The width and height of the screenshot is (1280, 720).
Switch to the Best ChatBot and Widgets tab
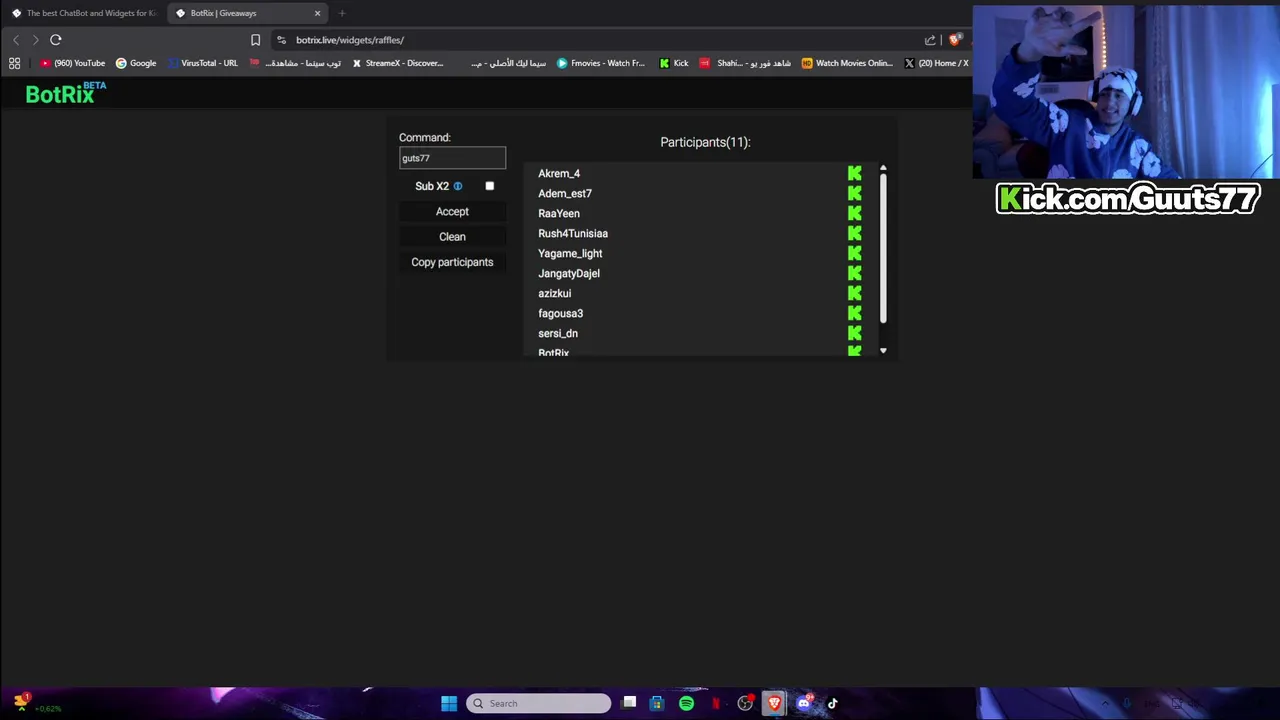(x=83, y=13)
